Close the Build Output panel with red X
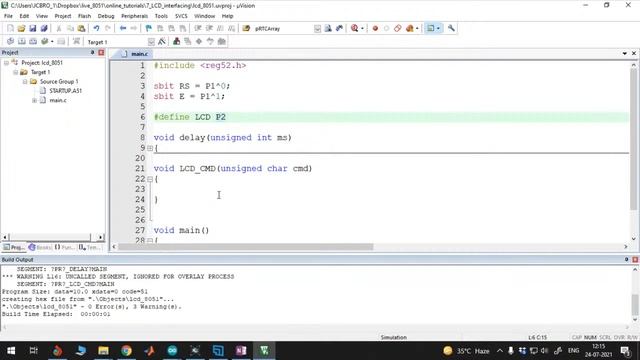The width and height of the screenshot is (640, 360). pos(635,260)
